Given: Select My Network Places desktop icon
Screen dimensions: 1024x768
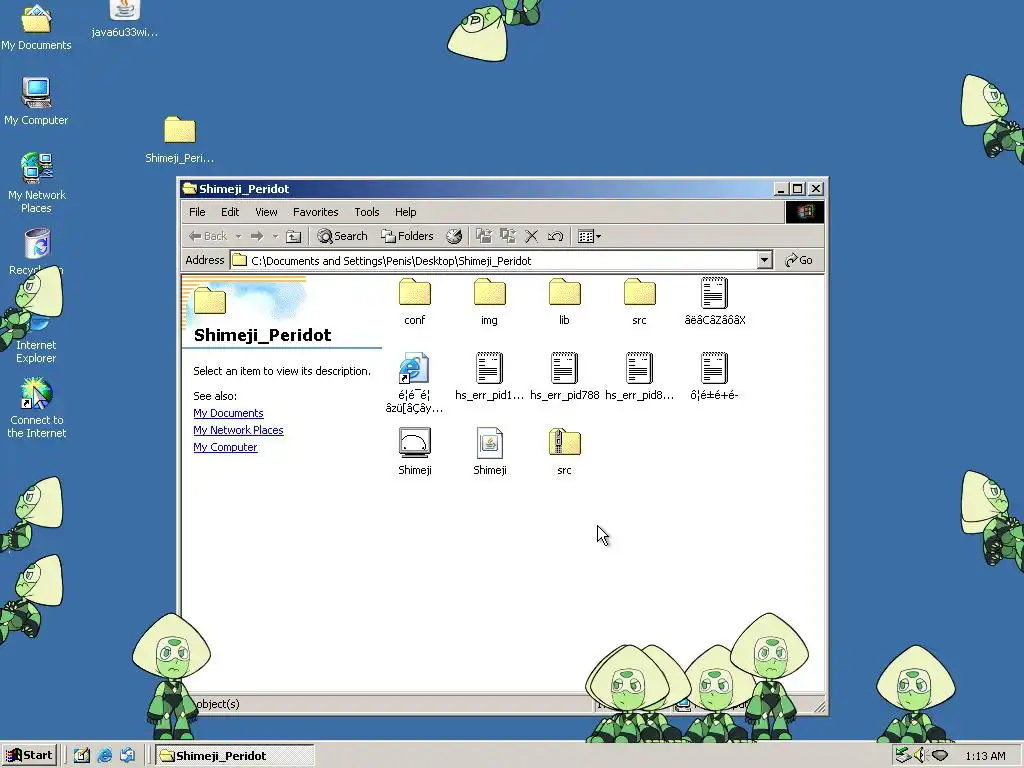Looking at the screenshot, I should click(36, 183).
